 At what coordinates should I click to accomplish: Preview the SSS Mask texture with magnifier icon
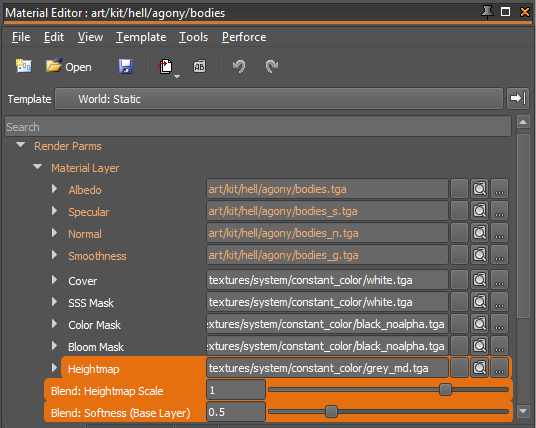[479, 302]
